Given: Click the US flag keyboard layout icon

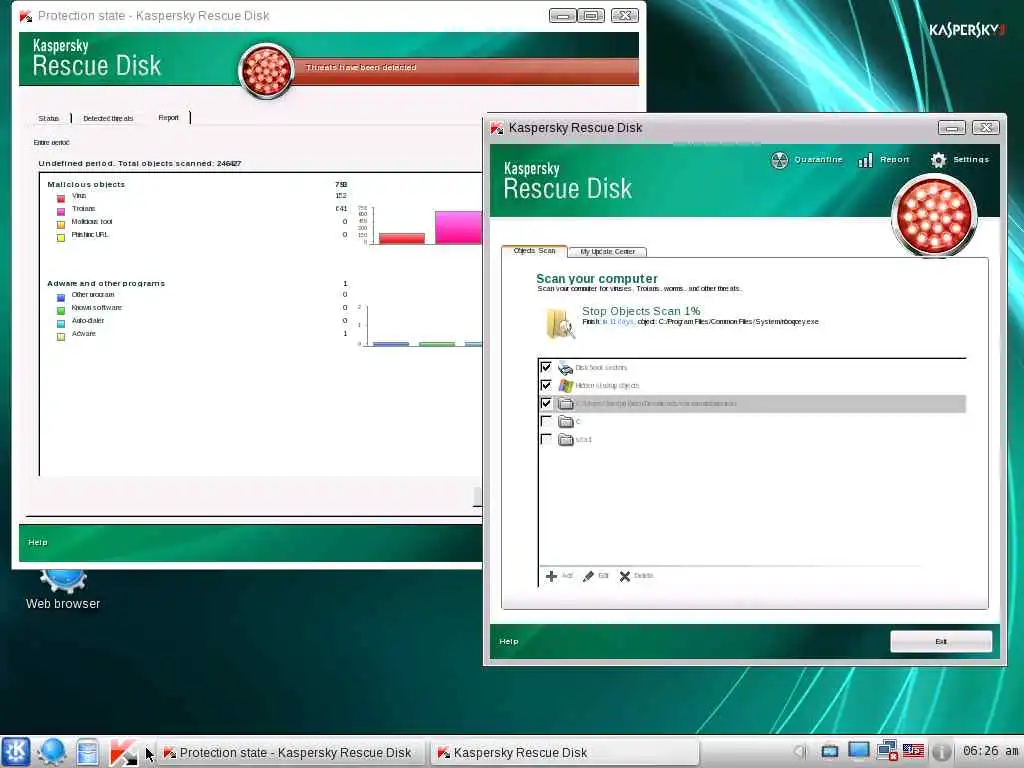Looking at the screenshot, I should click(914, 752).
